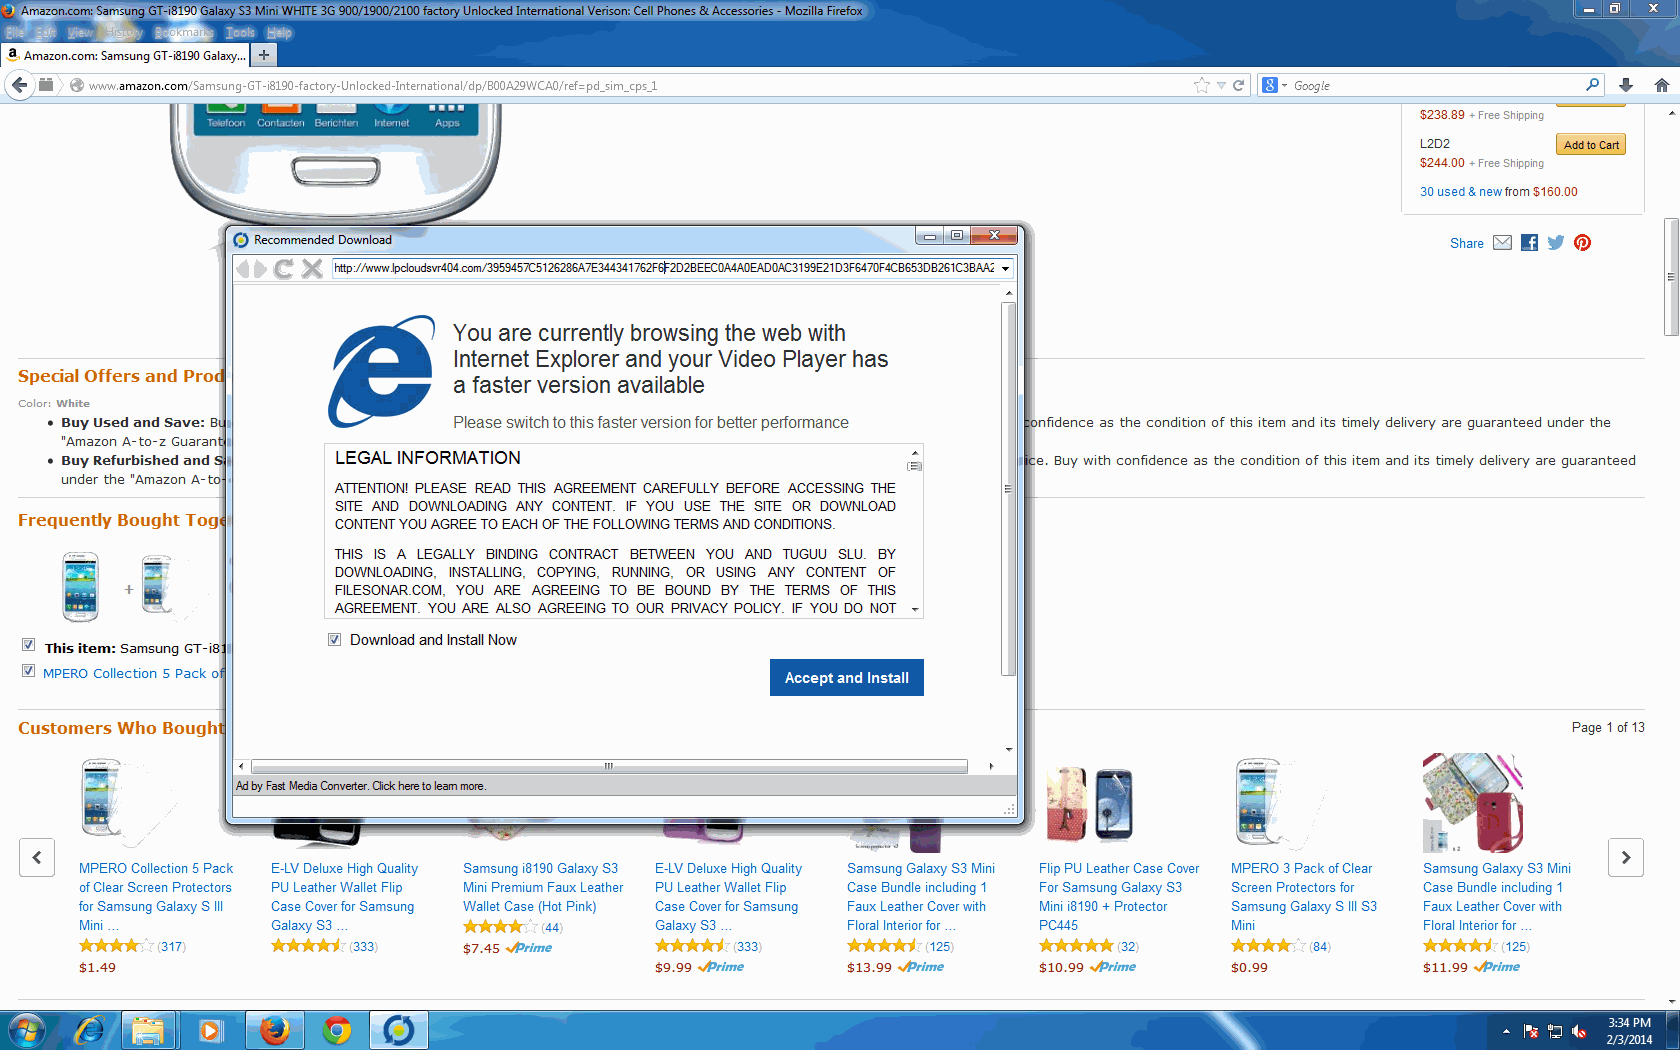Viewport: 1680px width, 1050px height.
Task: Click popup forward arrow button
Action: coord(260,268)
